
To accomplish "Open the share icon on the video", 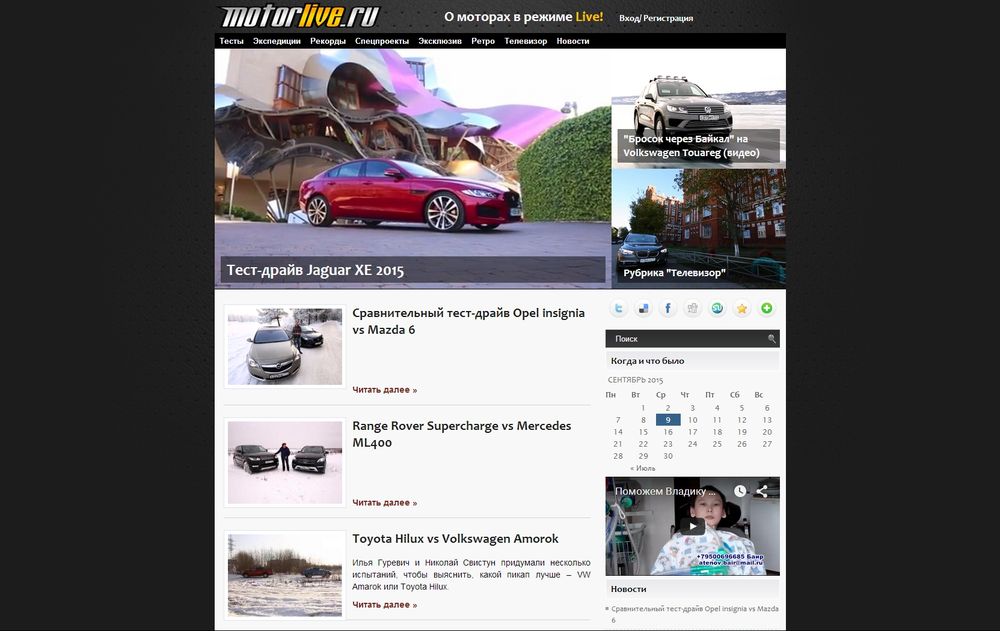I will click(761, 491).
